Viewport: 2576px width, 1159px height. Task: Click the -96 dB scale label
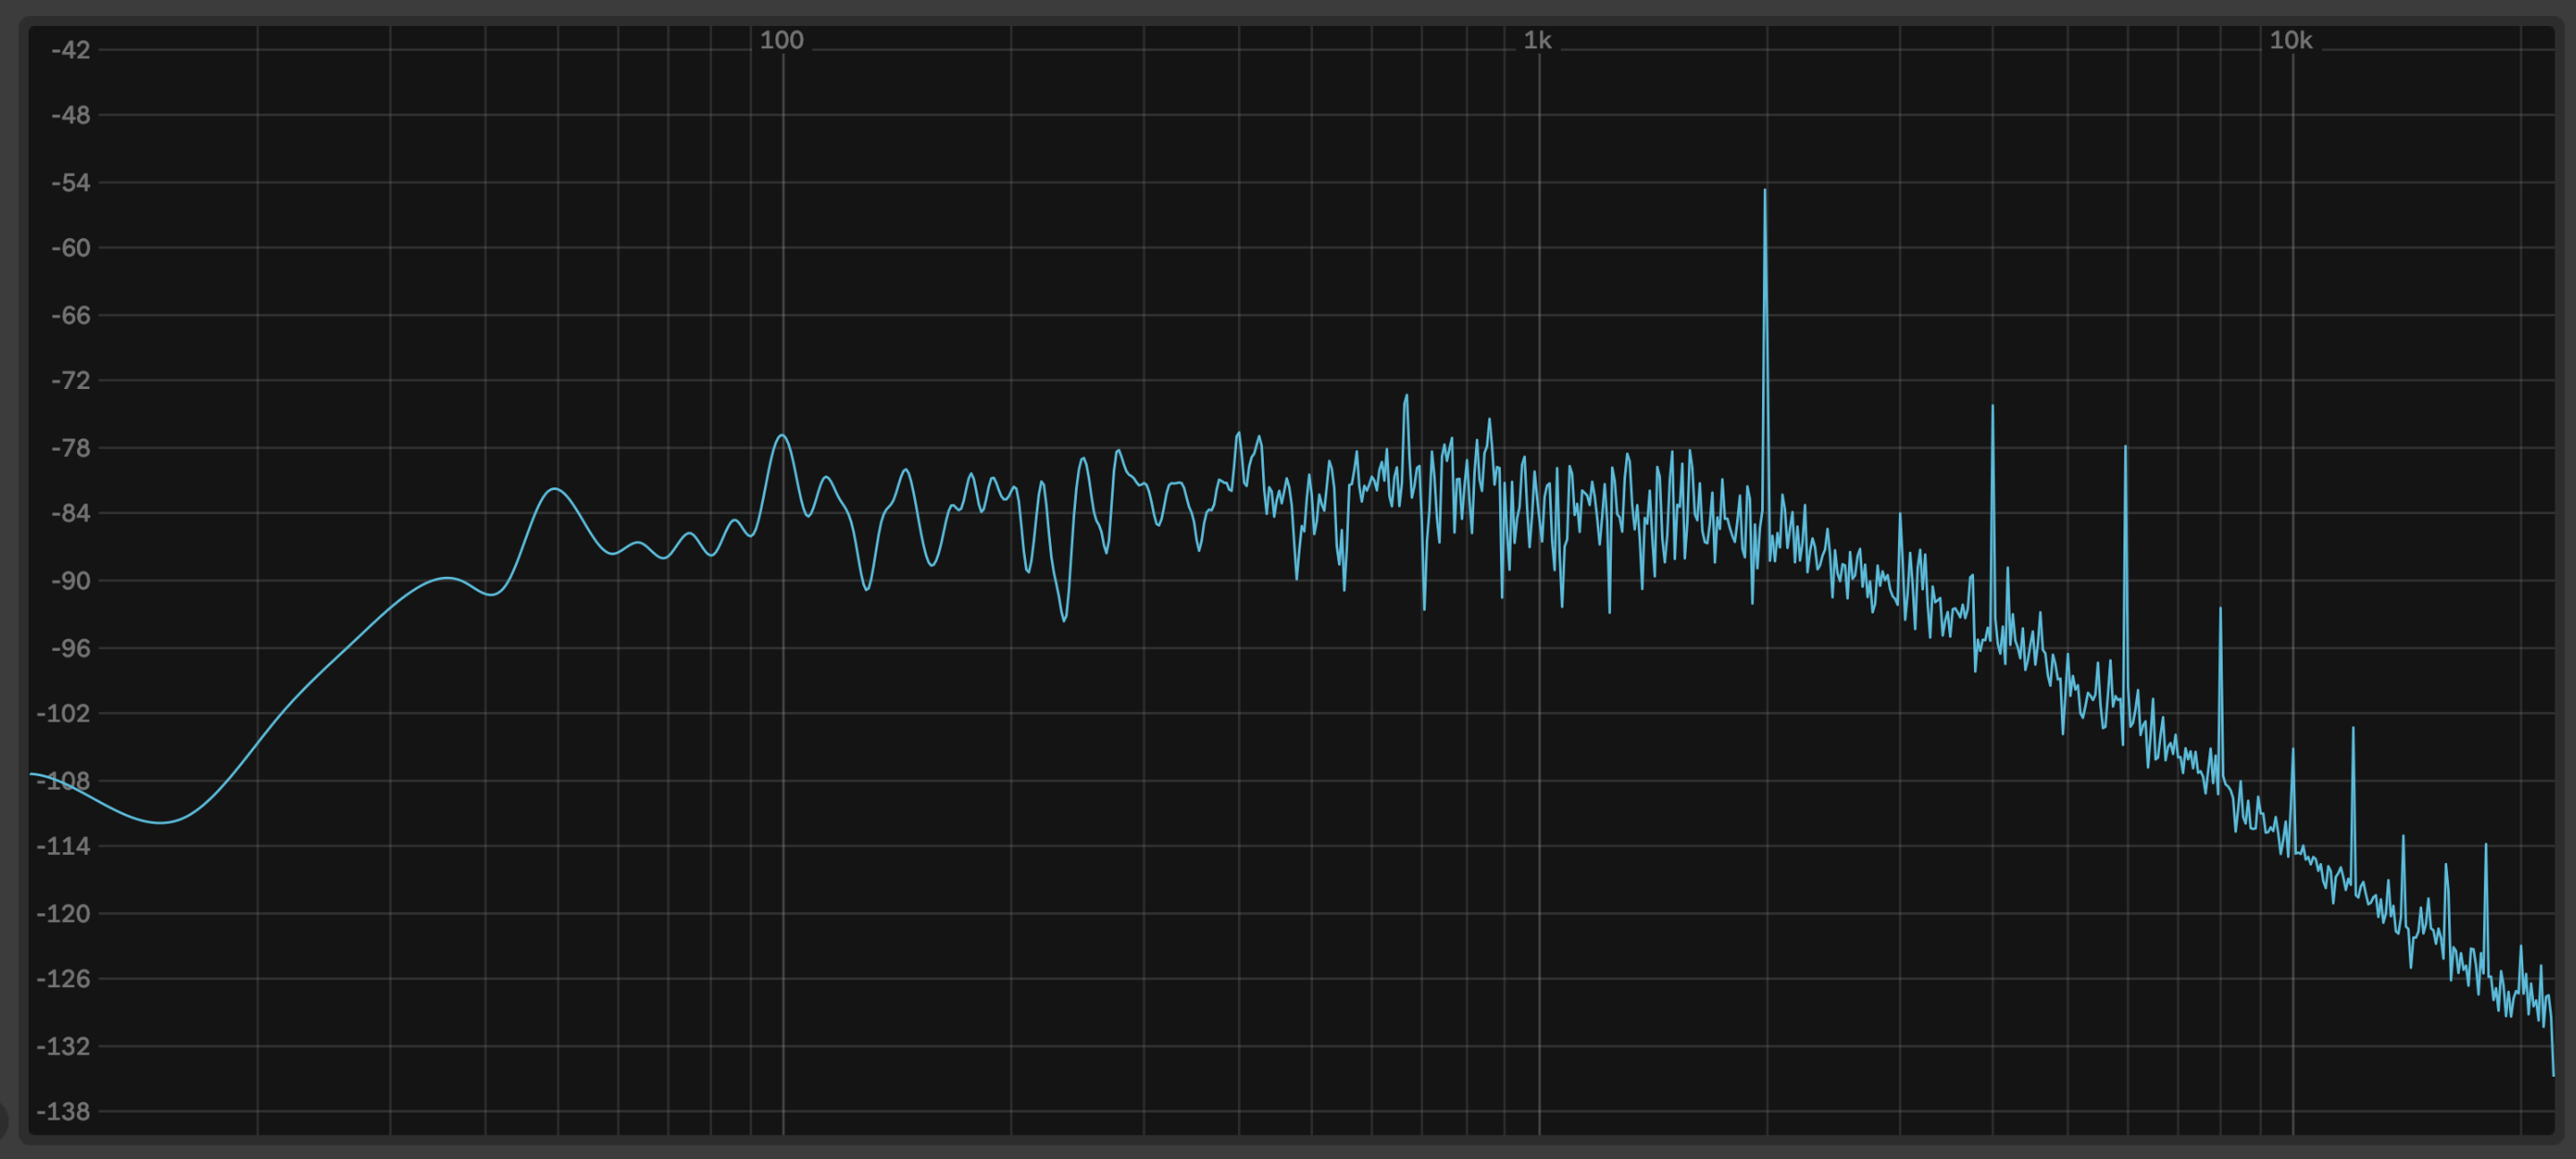pyautogui.click(x=70, y=648)
